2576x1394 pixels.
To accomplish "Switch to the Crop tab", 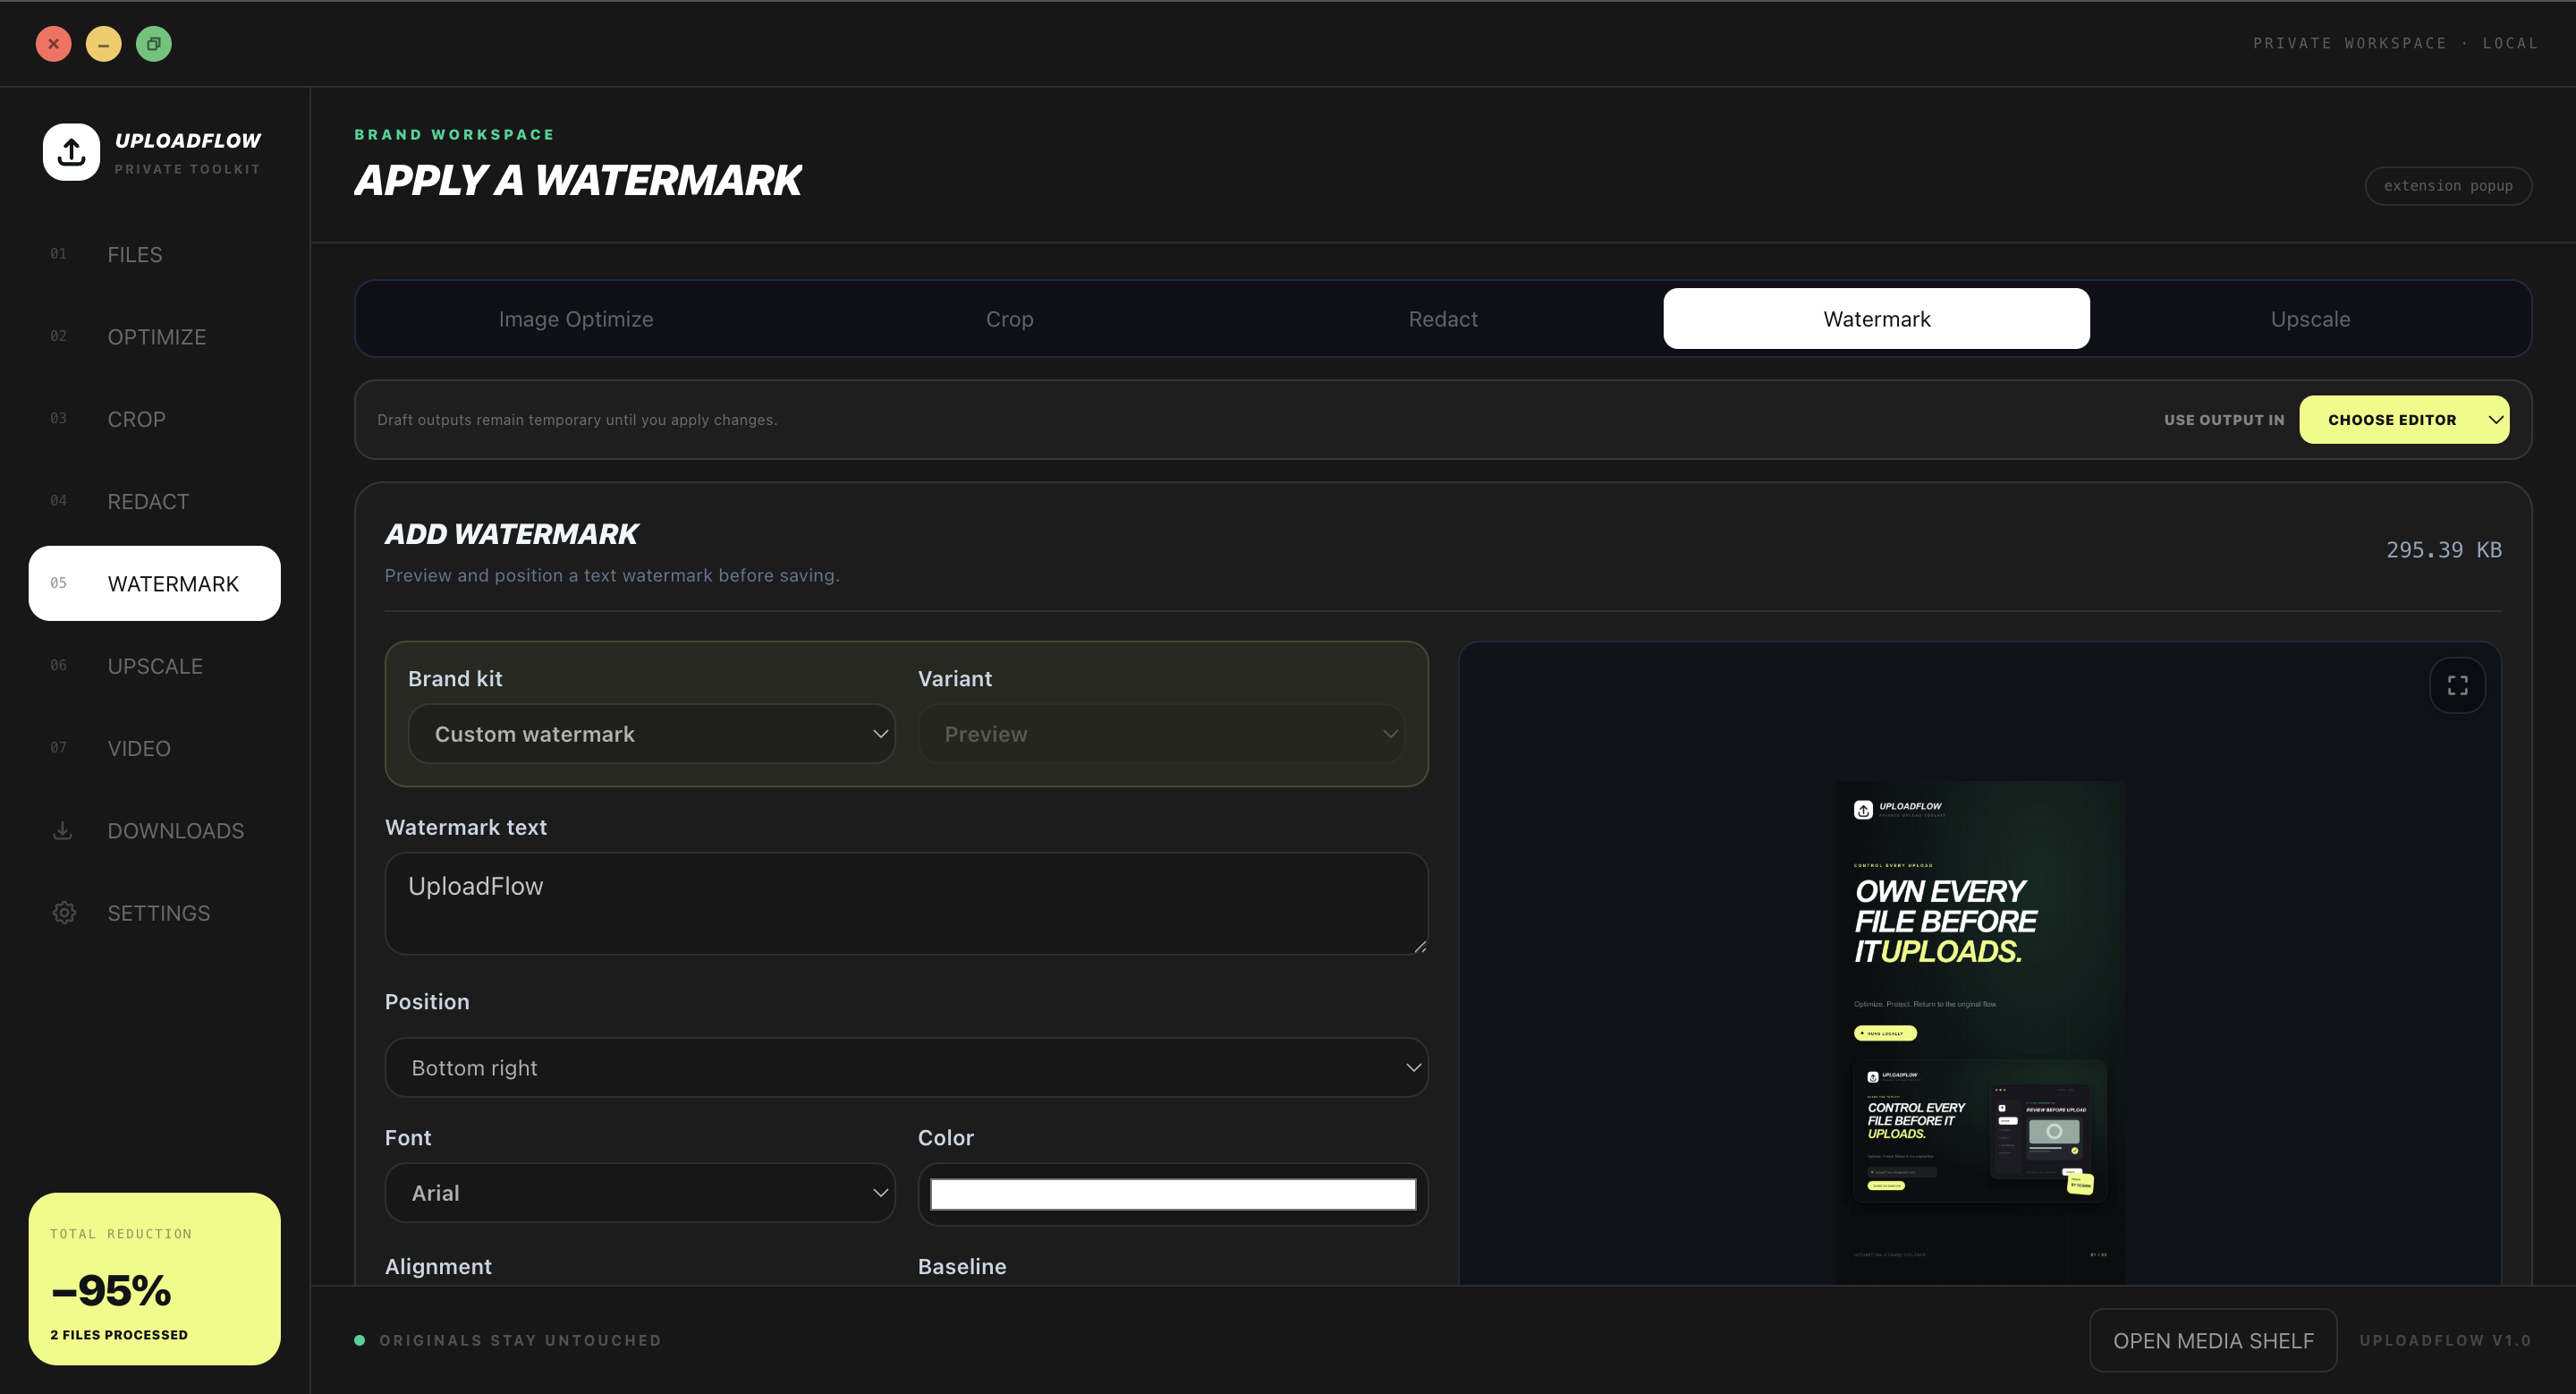I will 1009,319.
